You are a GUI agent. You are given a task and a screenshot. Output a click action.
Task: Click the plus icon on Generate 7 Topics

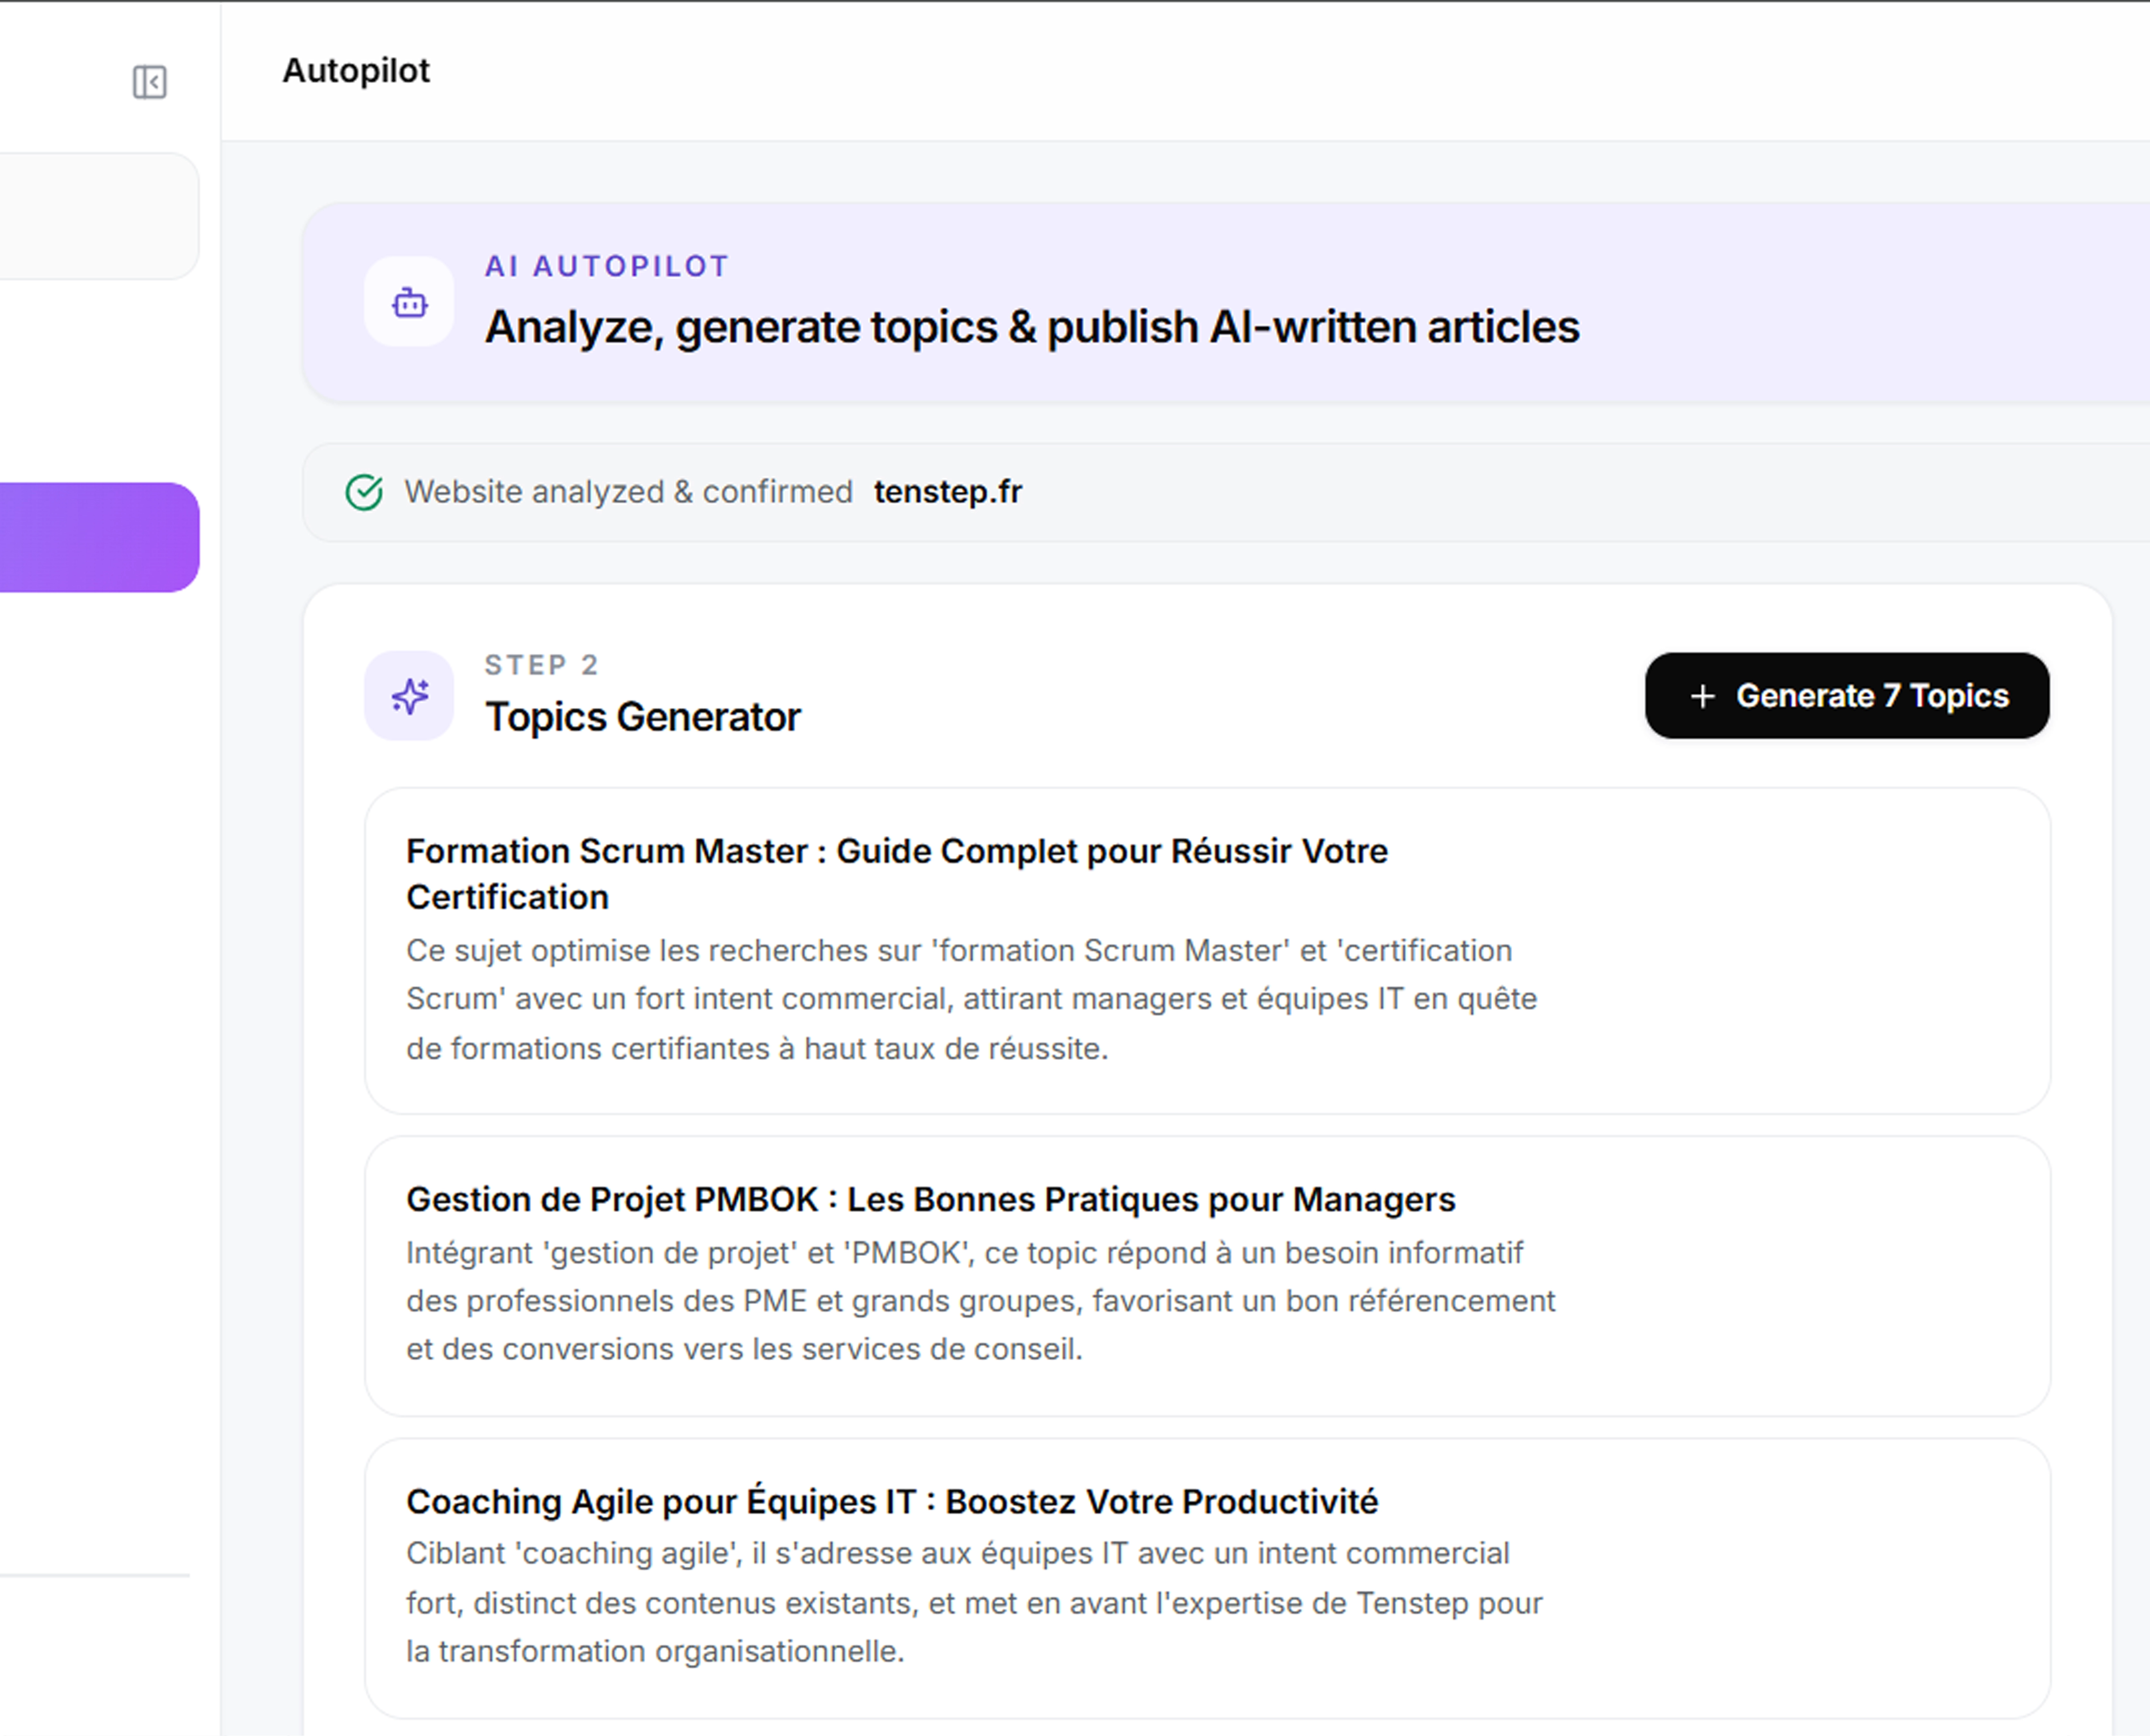1702,696
